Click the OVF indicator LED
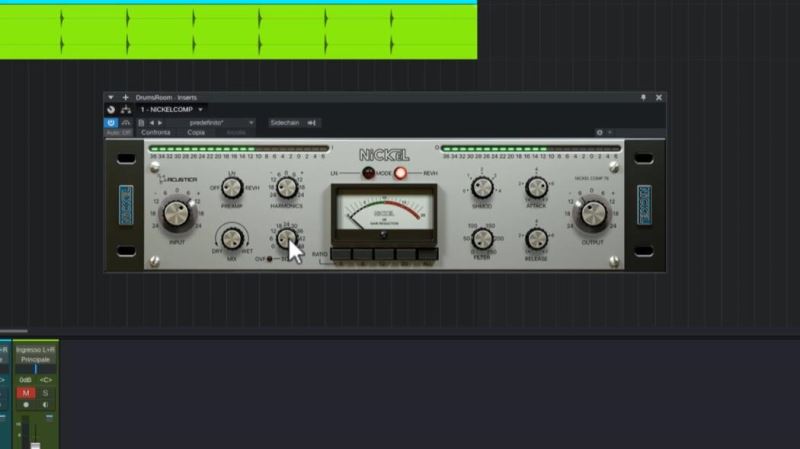The image size is (800, 449). coord(269,259)
